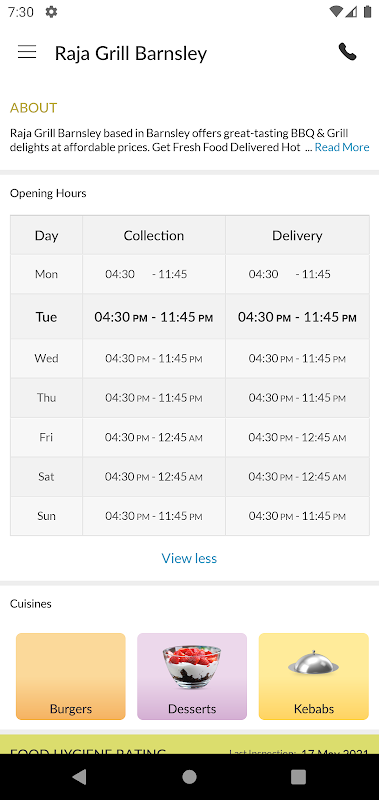Collapse opening hours with View less
This screenshot has height=800, width=379.
click(189, 558)
